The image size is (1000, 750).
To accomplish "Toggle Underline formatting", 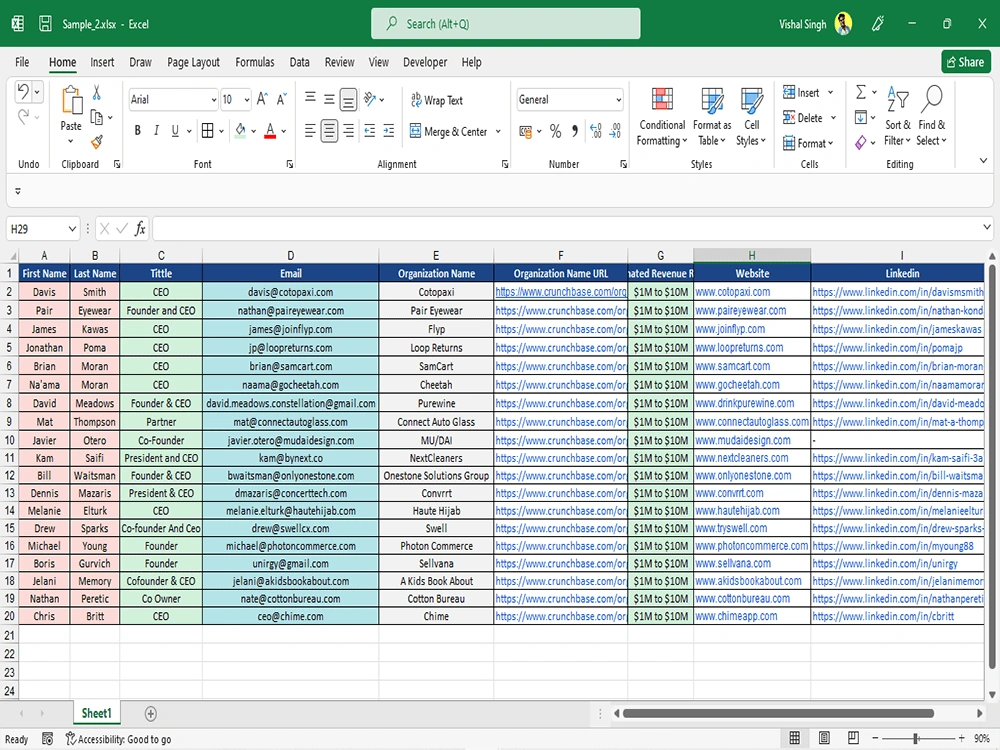I will pyautogui.click(x=175, y=131).
